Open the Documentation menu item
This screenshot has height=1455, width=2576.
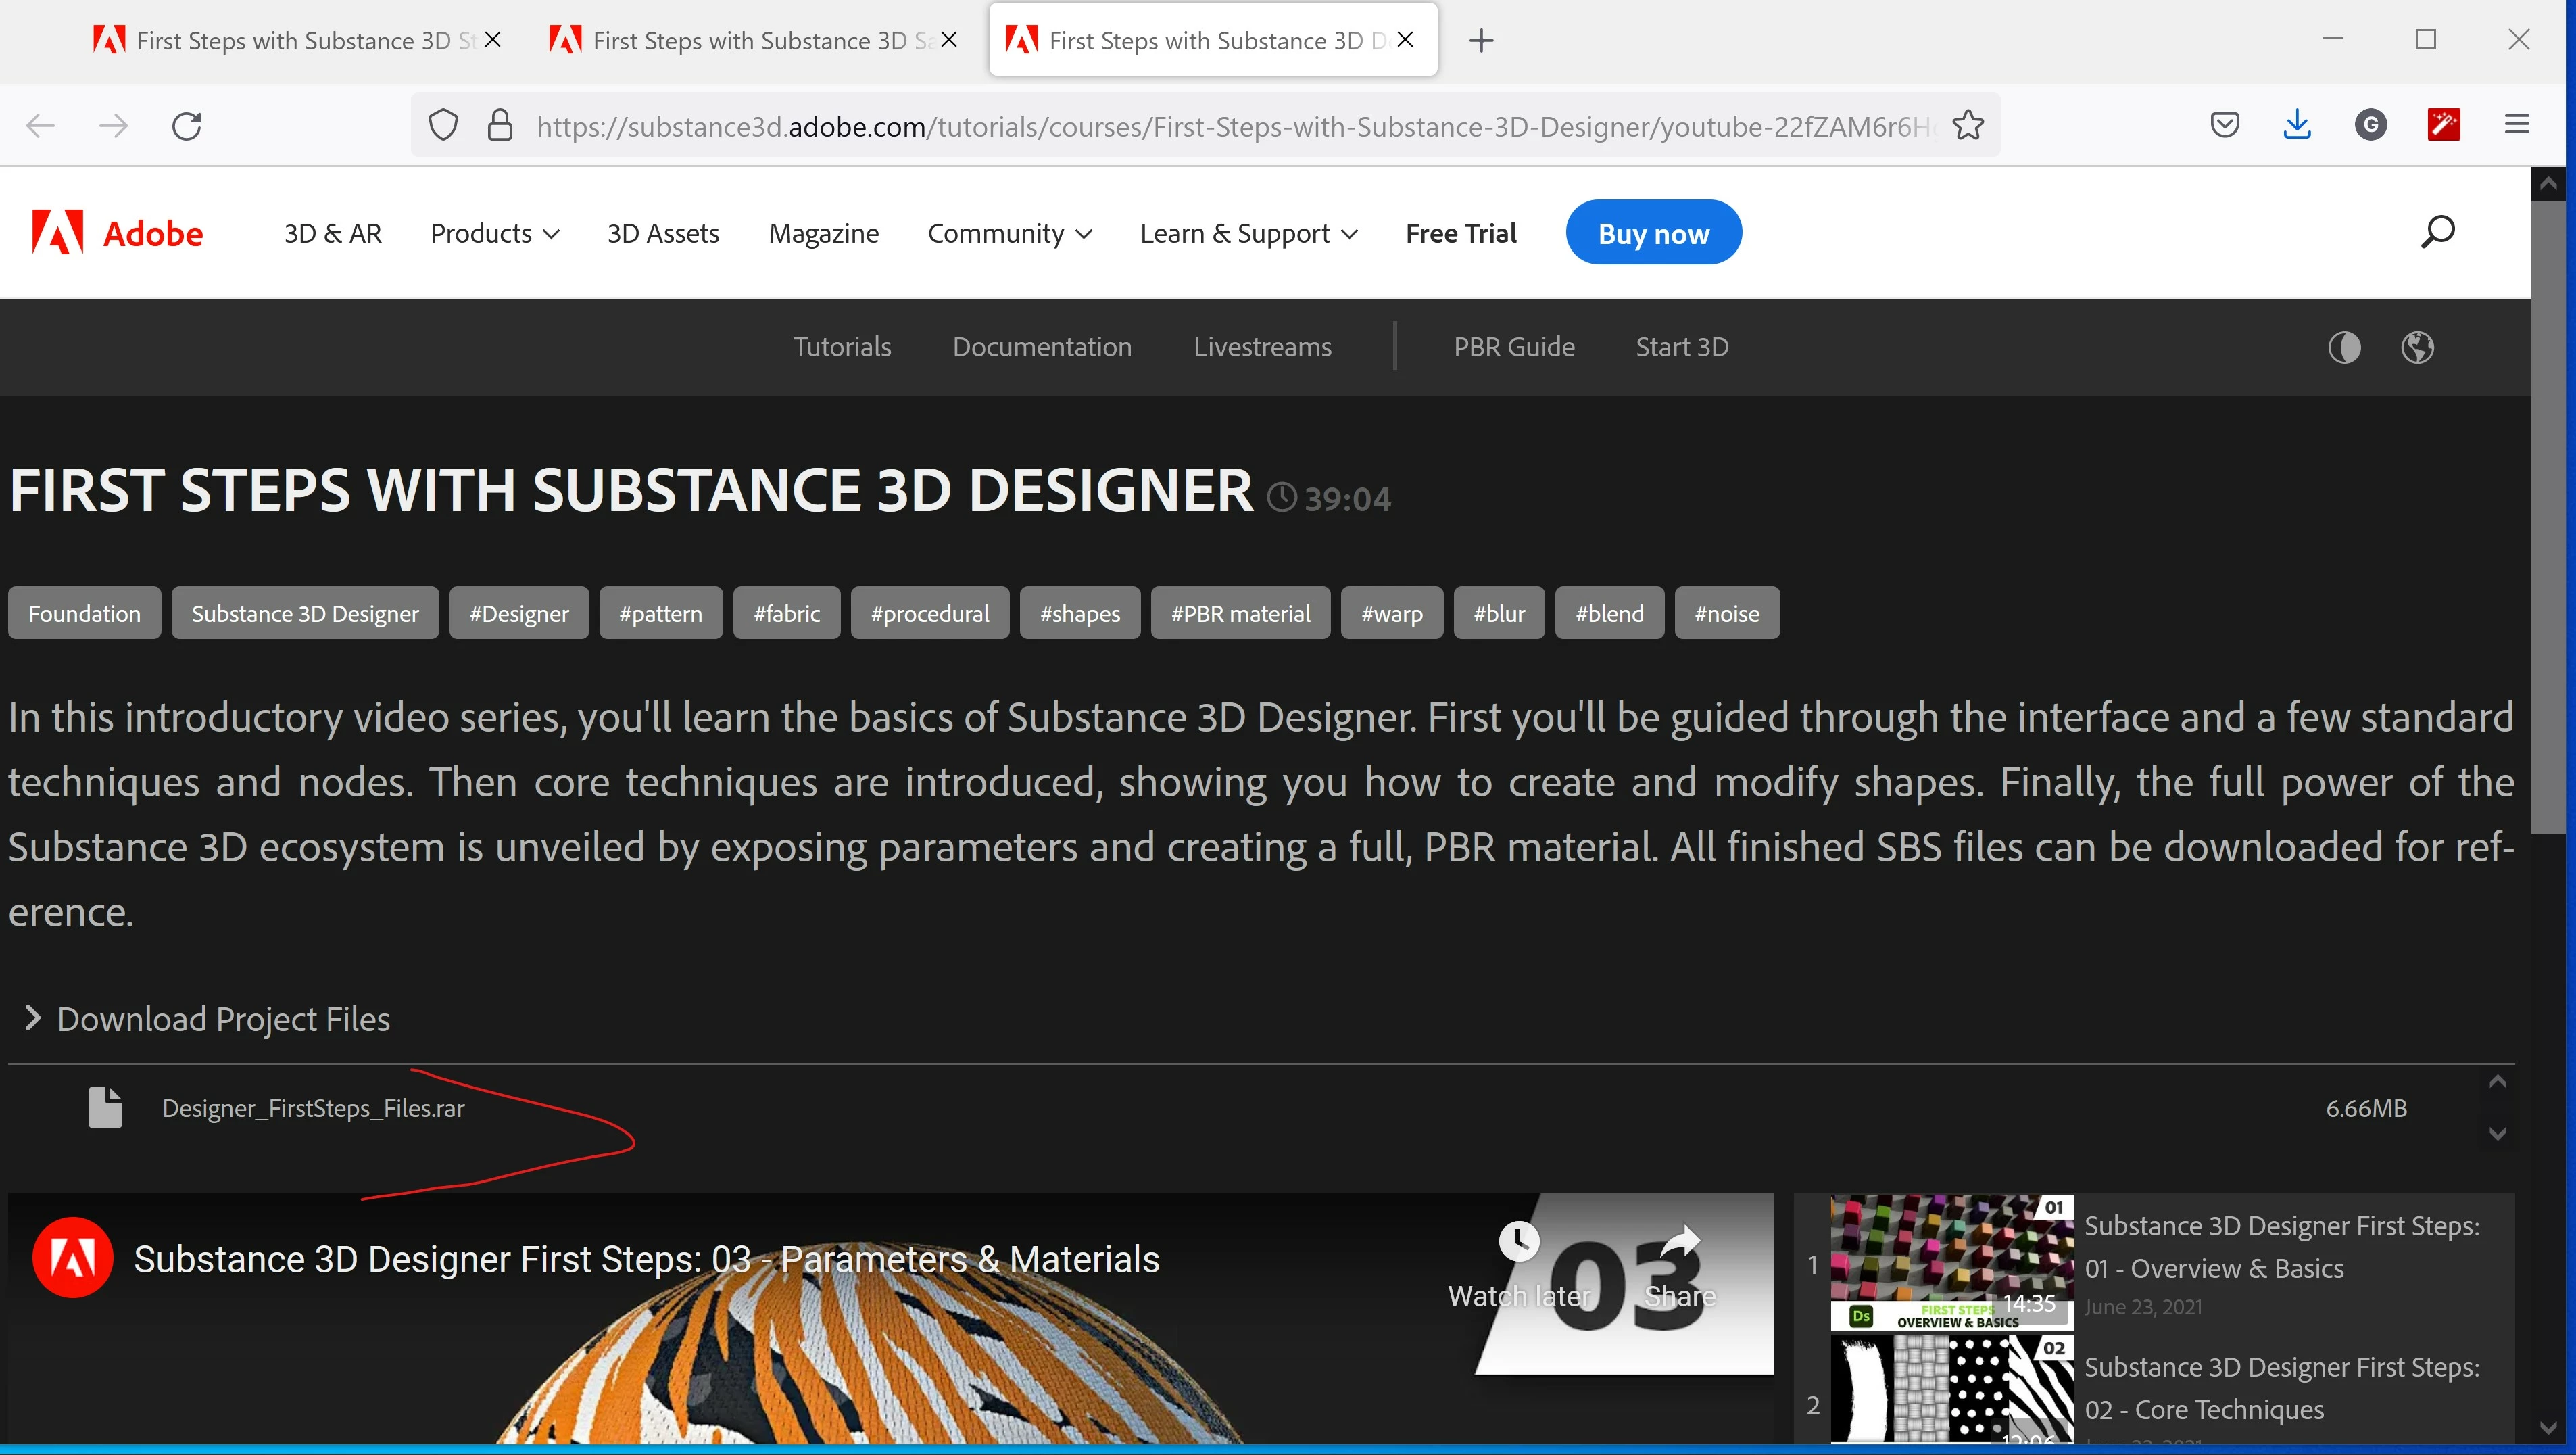coord(1041,347)
